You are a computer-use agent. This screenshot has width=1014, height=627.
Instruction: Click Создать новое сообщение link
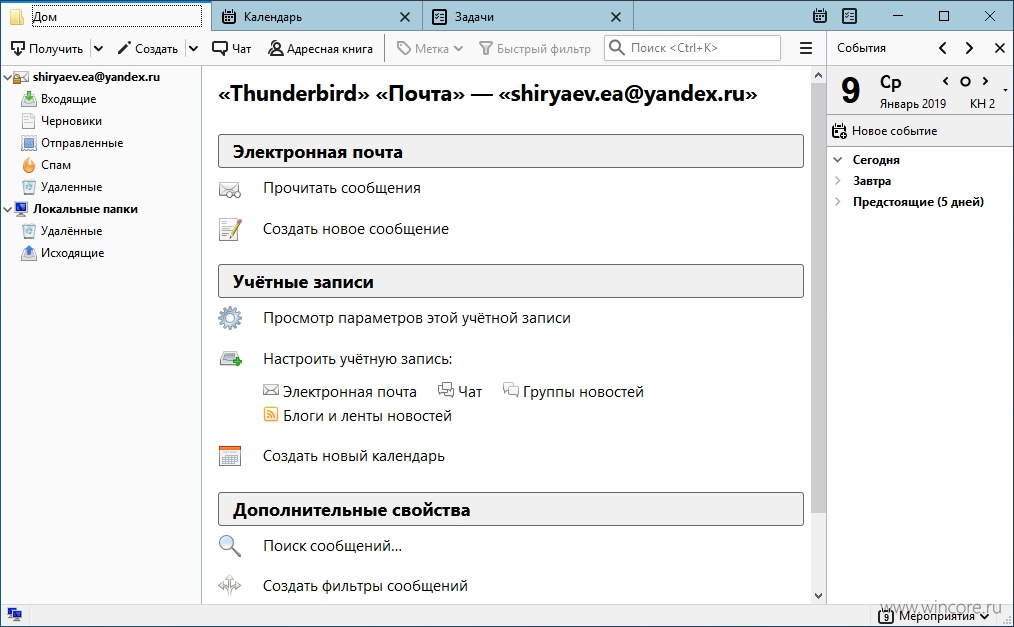356,229
